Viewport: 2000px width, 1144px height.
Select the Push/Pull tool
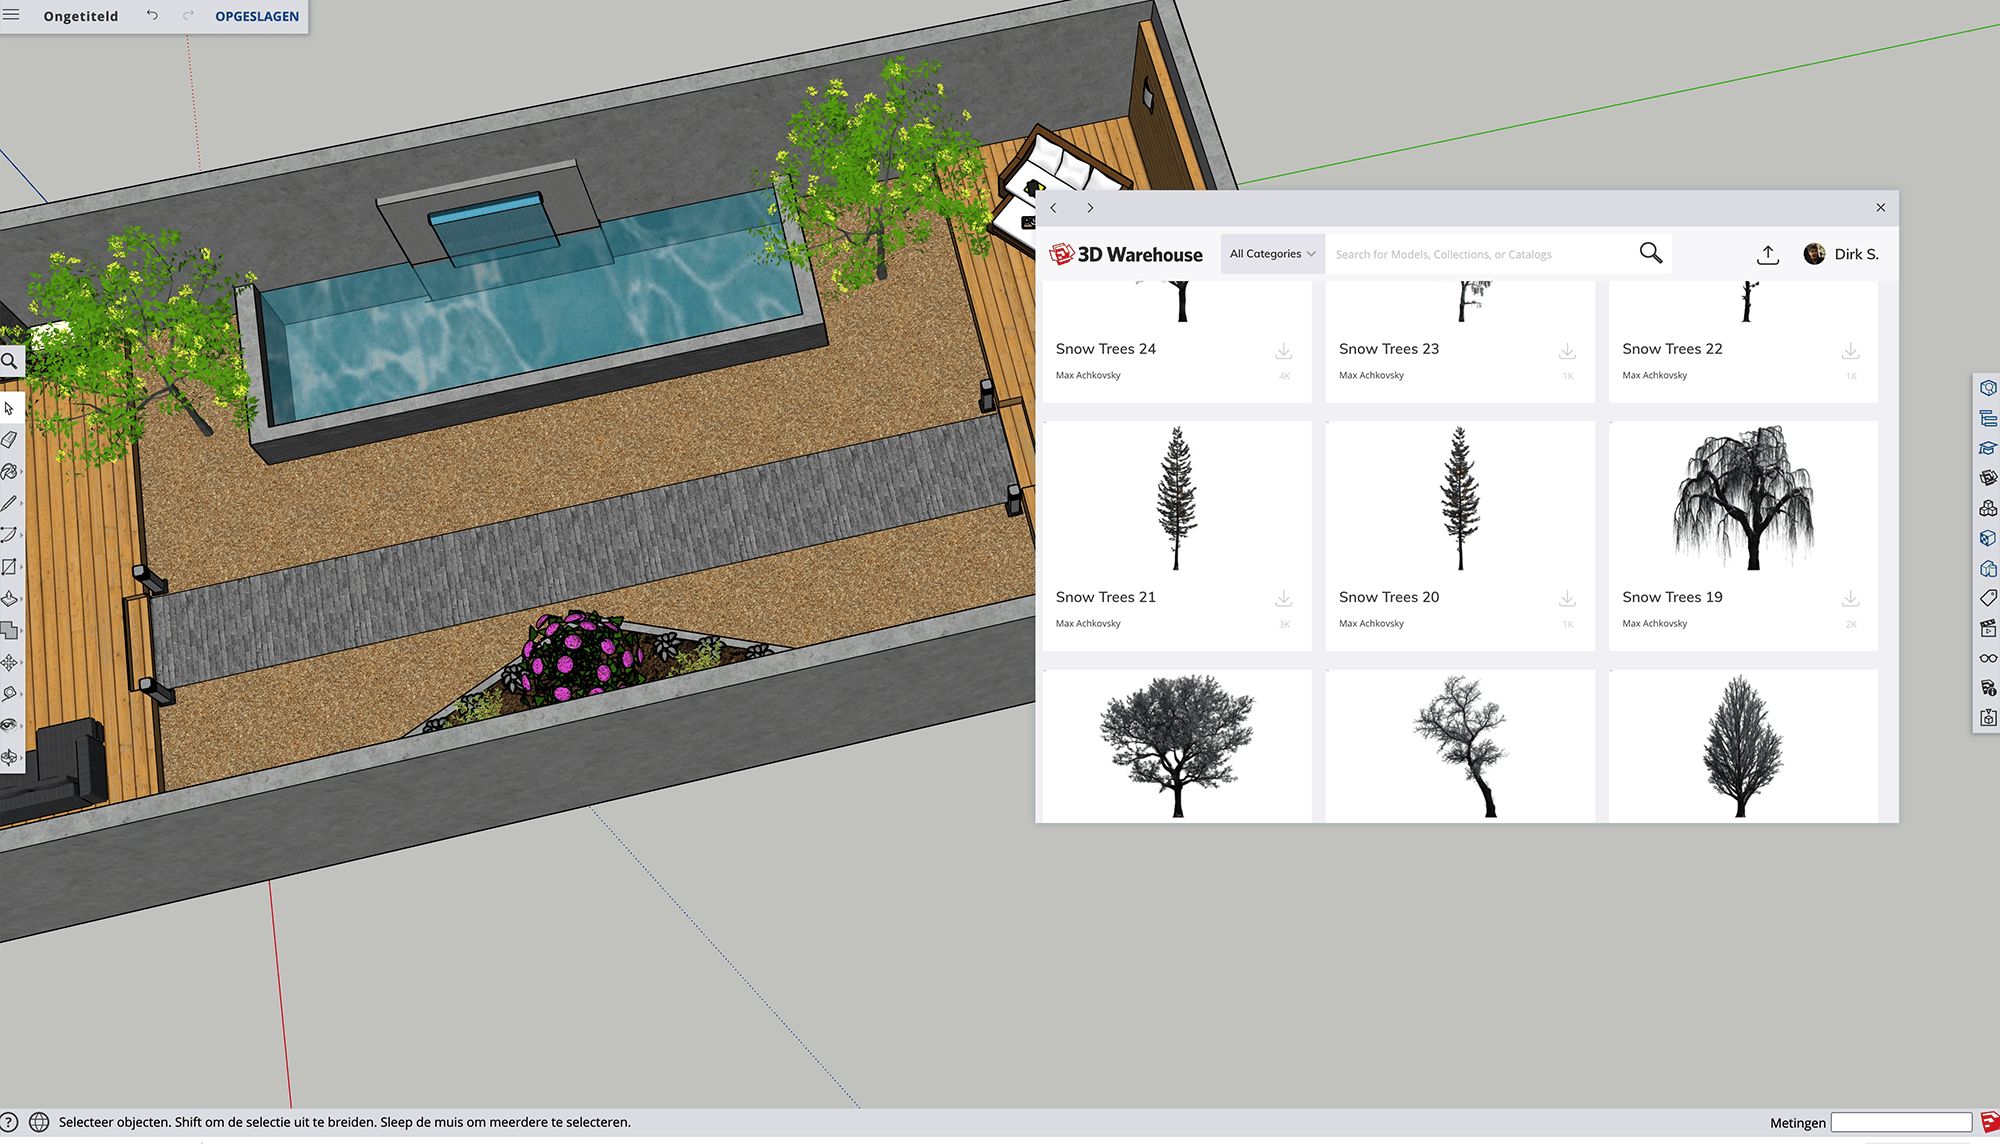[x=12, y=600]
